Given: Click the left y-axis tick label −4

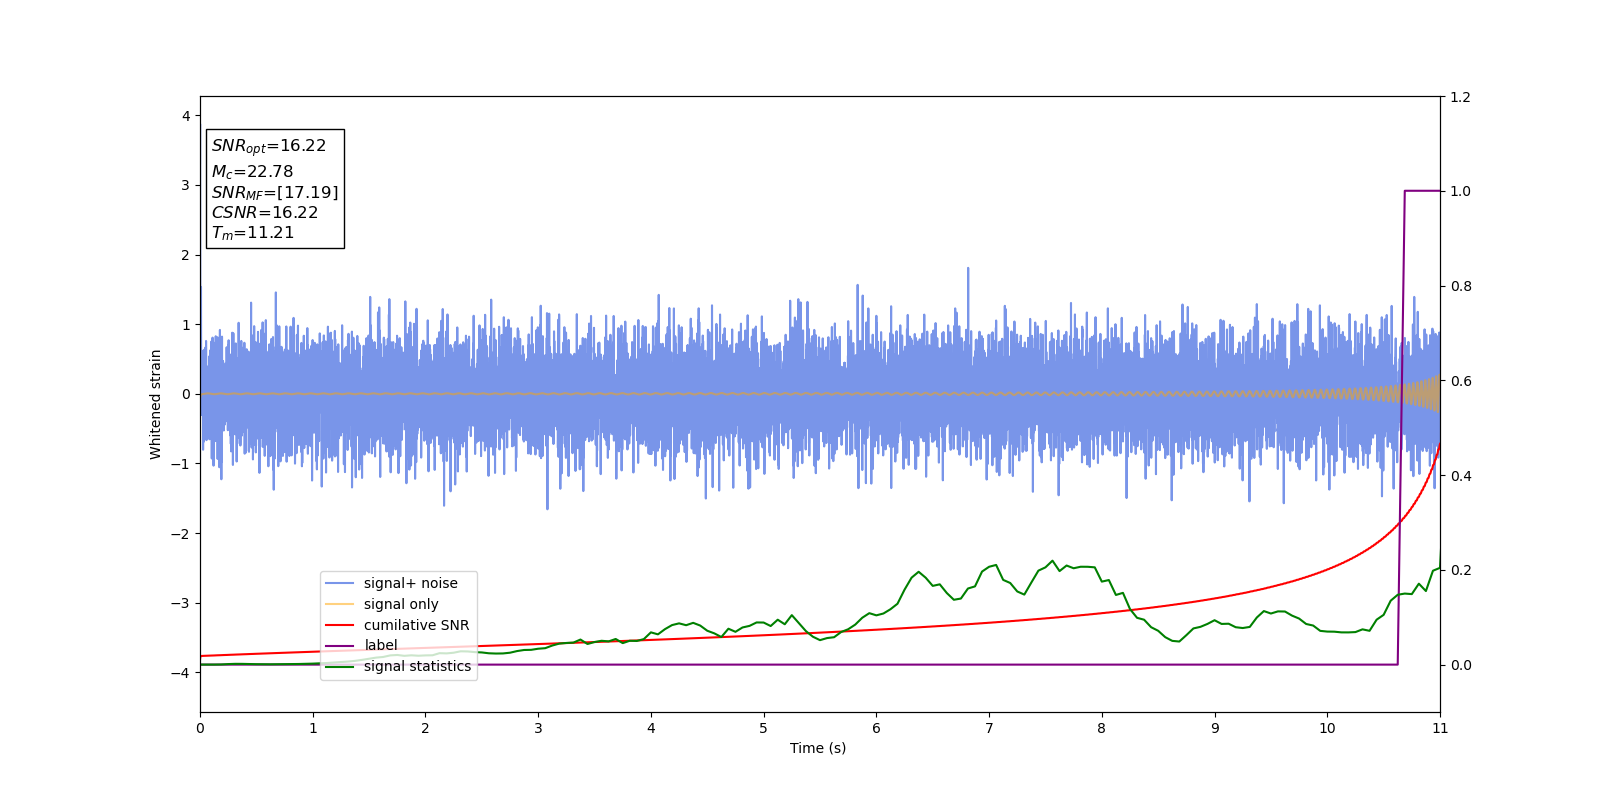Looking at the screenshot, I should (x=180, y=673).
